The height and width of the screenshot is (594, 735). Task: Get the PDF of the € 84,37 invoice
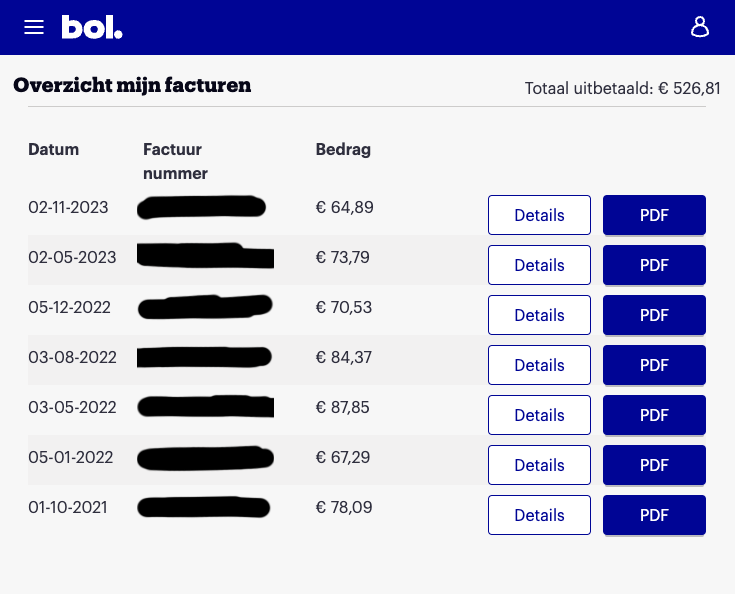[654, 365]
